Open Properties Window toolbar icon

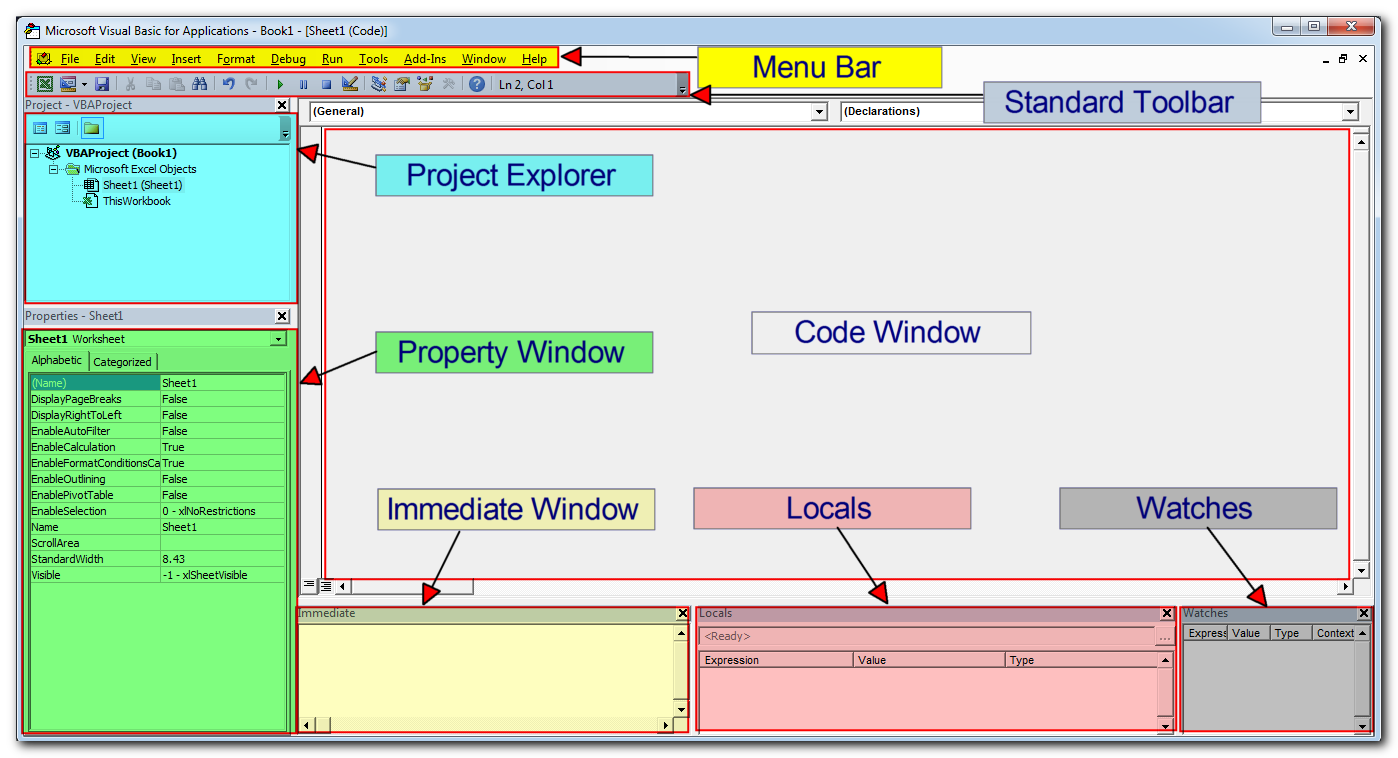point(401,85)
